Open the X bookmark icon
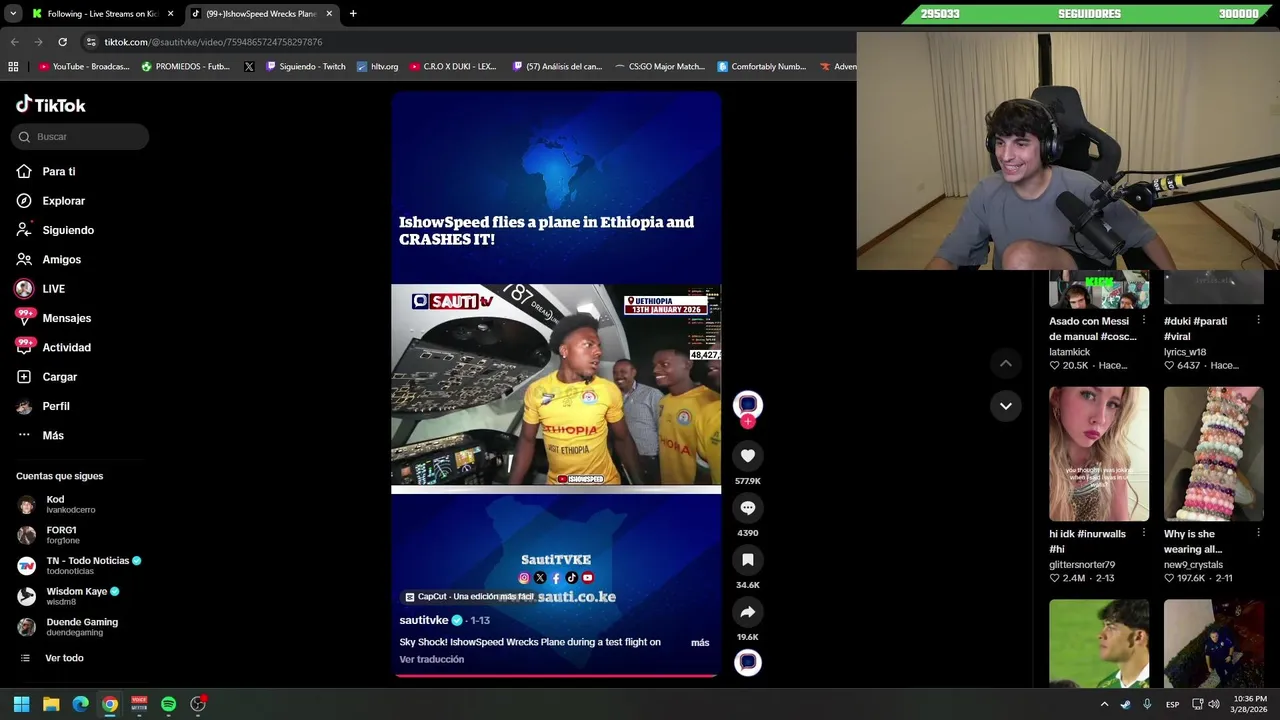Screen dimensions: 1280x720 tap(249, 67)
